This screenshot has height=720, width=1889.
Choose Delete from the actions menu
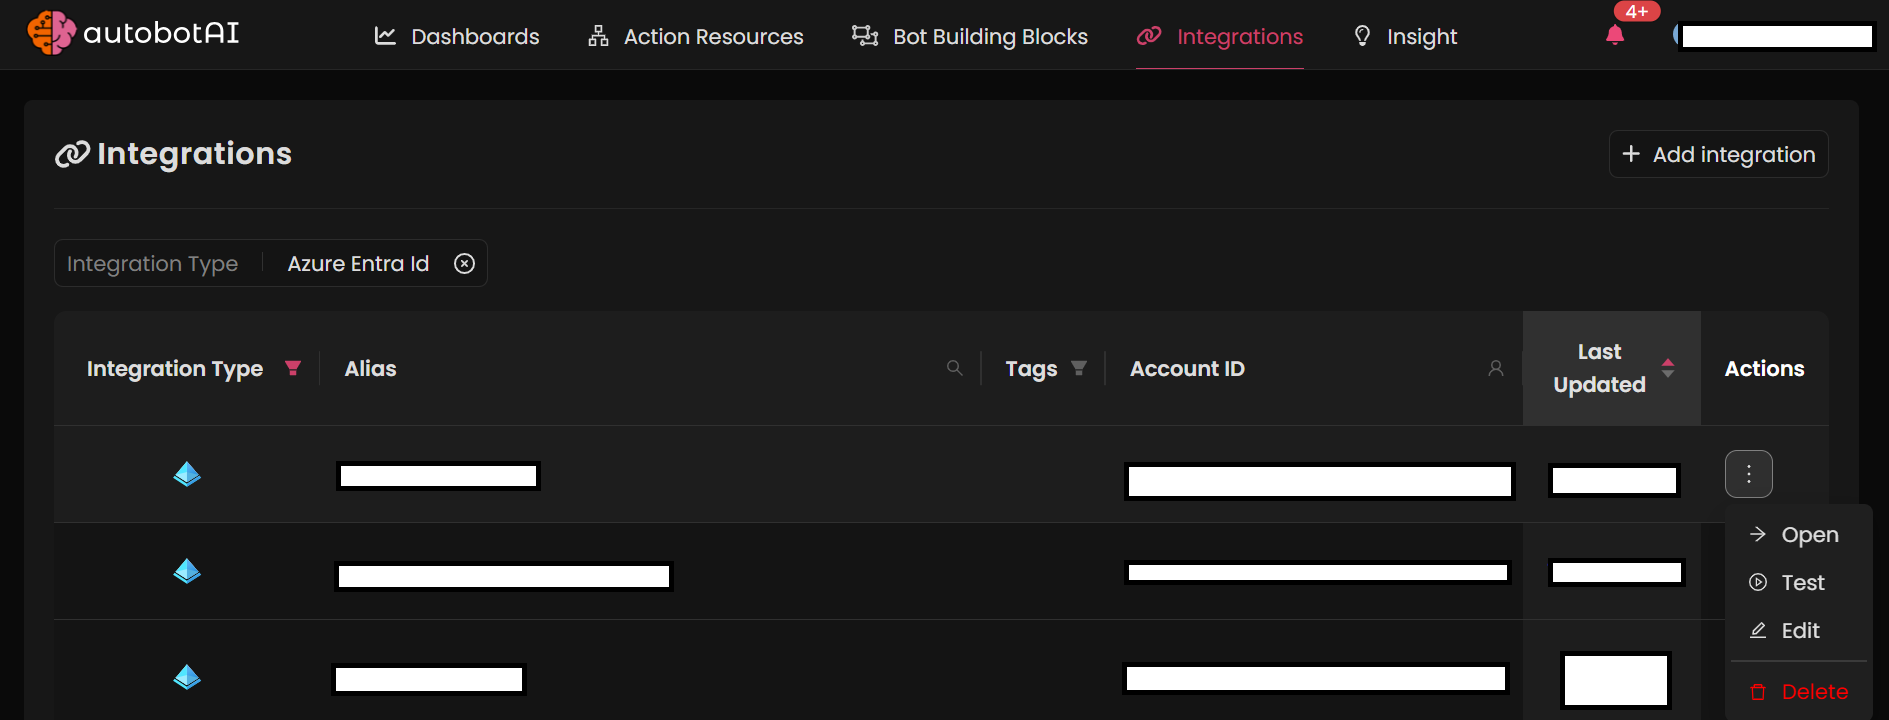click(1798, 692)
